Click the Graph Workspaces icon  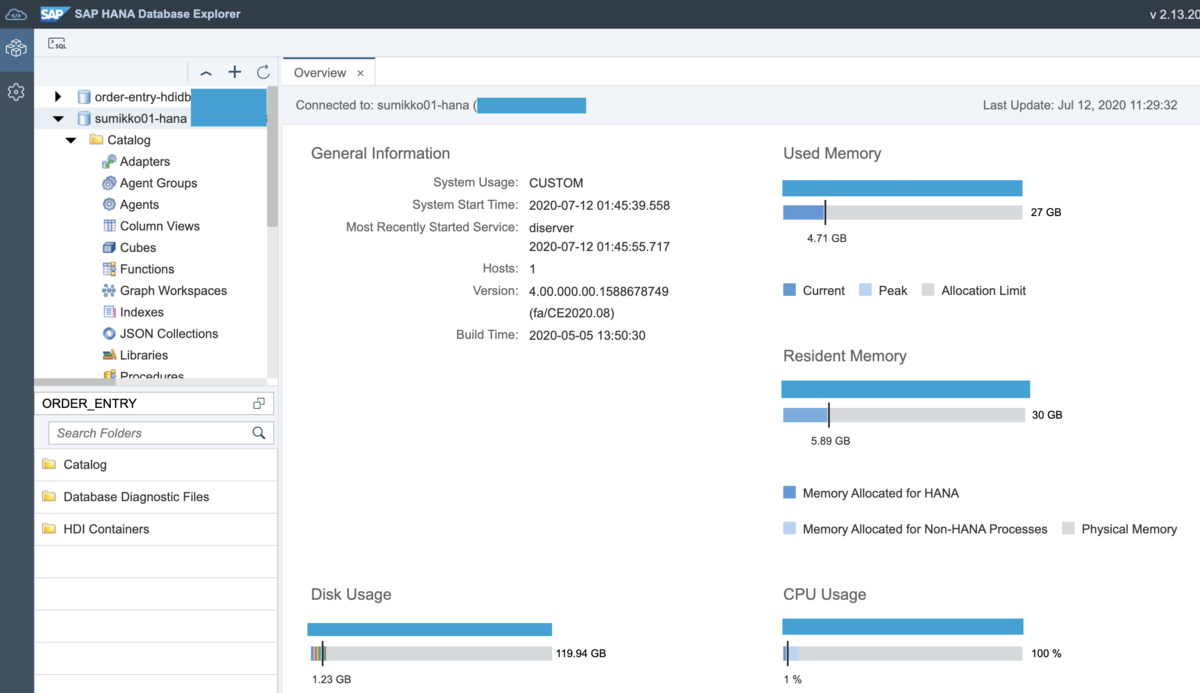click(x=109, y=290)
